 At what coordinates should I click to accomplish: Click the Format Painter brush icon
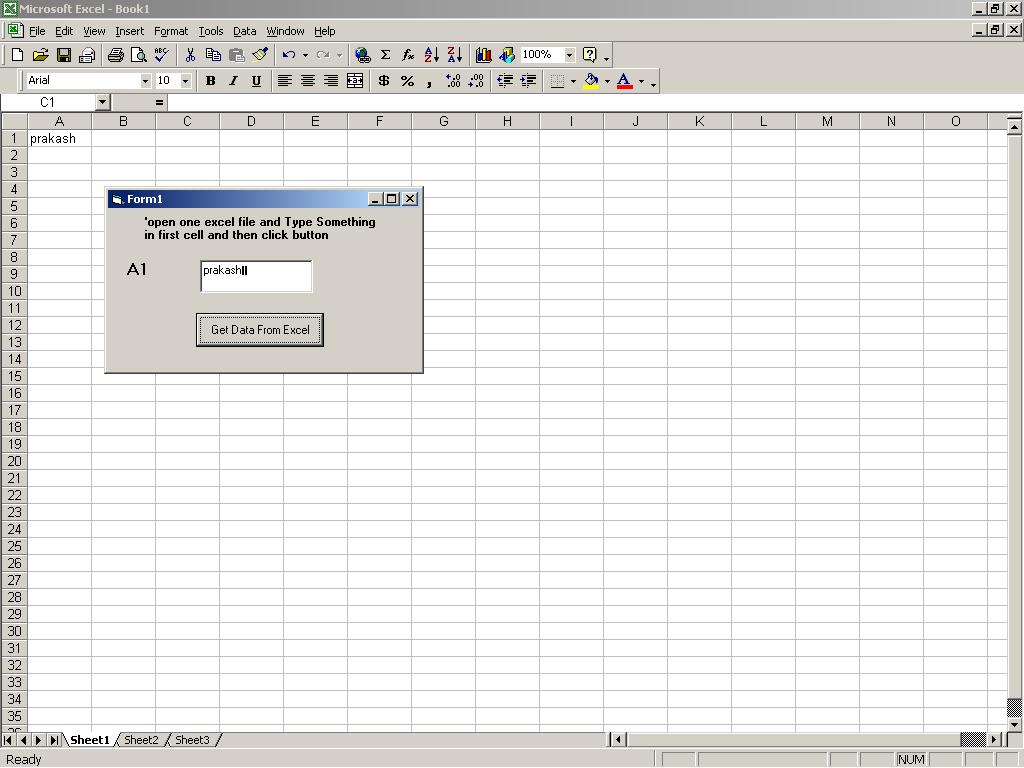(x=260, y=55)
